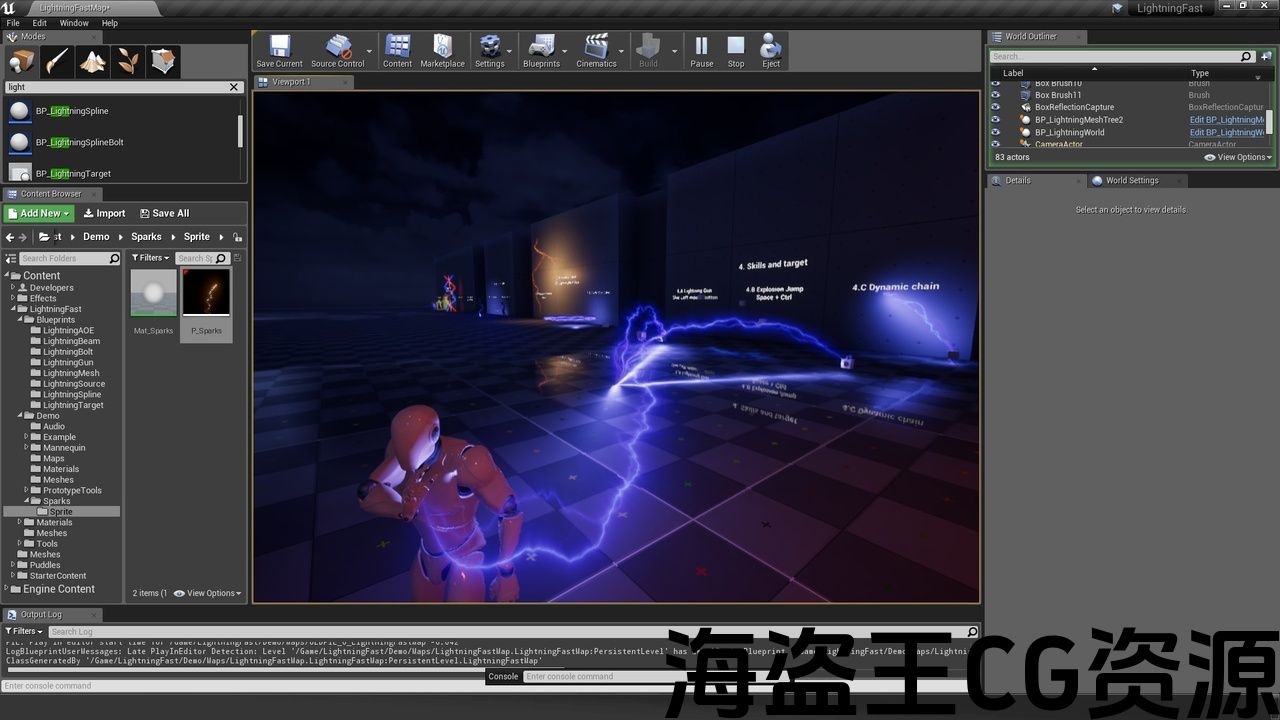Hide the BoxReflectionCapture actor
Screen dimensions: 1280x720
coord(995,107)
